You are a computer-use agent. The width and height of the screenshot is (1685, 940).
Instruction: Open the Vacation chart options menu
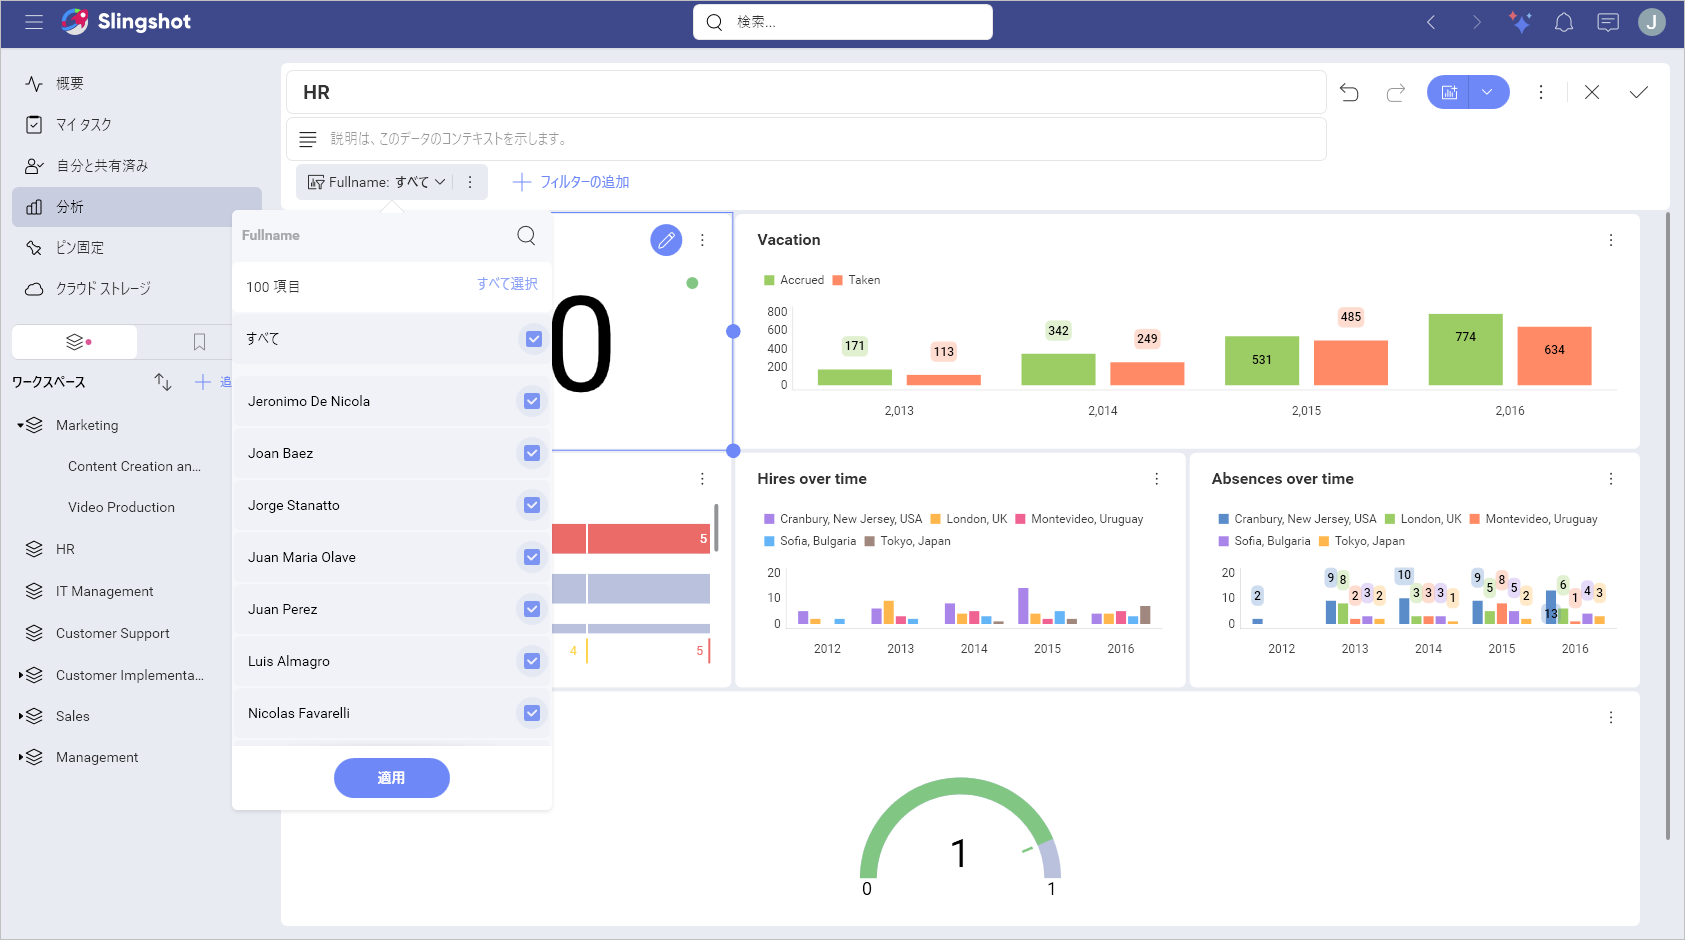[x=1611, y=240]
